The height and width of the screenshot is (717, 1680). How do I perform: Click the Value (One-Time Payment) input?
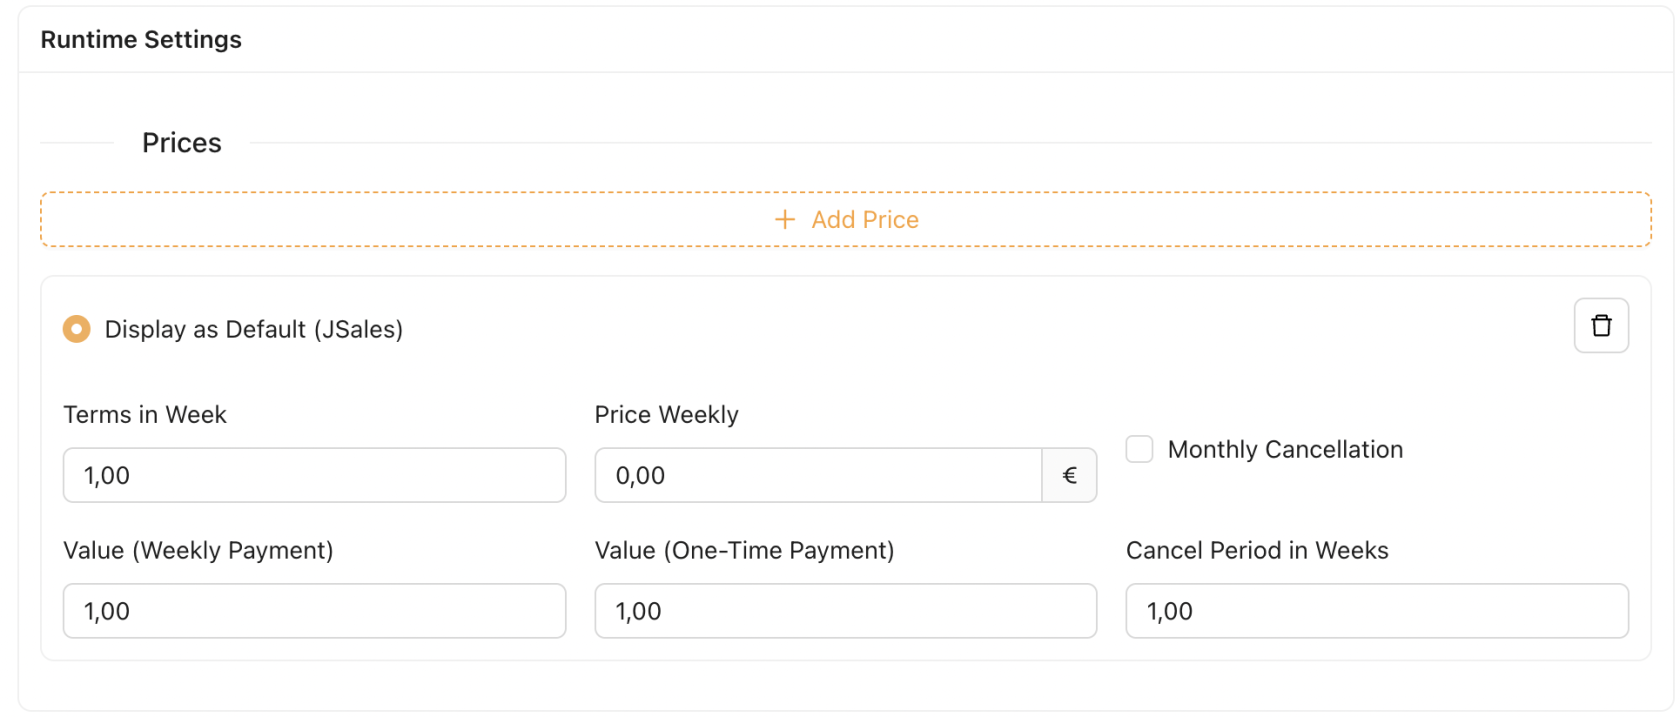[845, 612]
